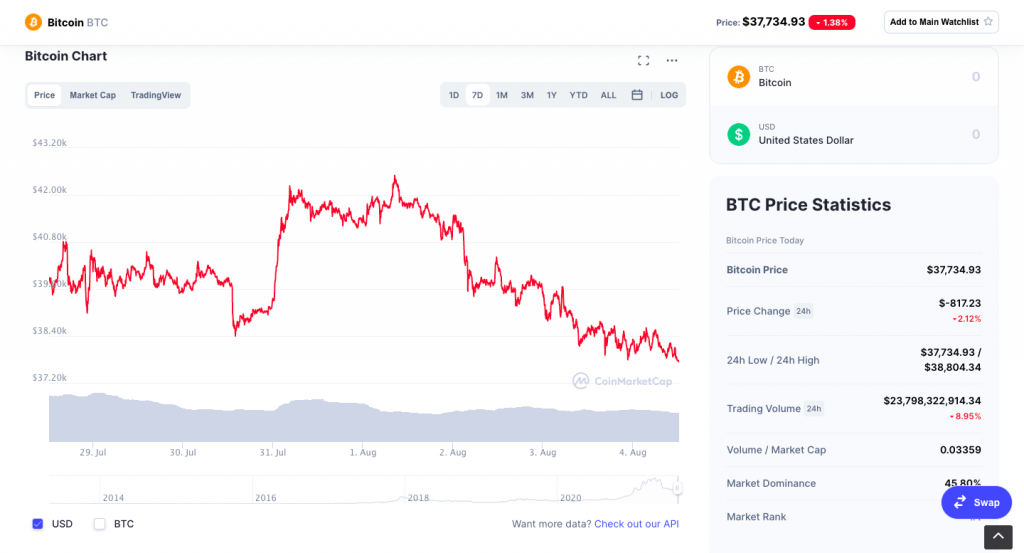
Task: Click the range slider handle on mini timeline
Action: click(677, 488)
